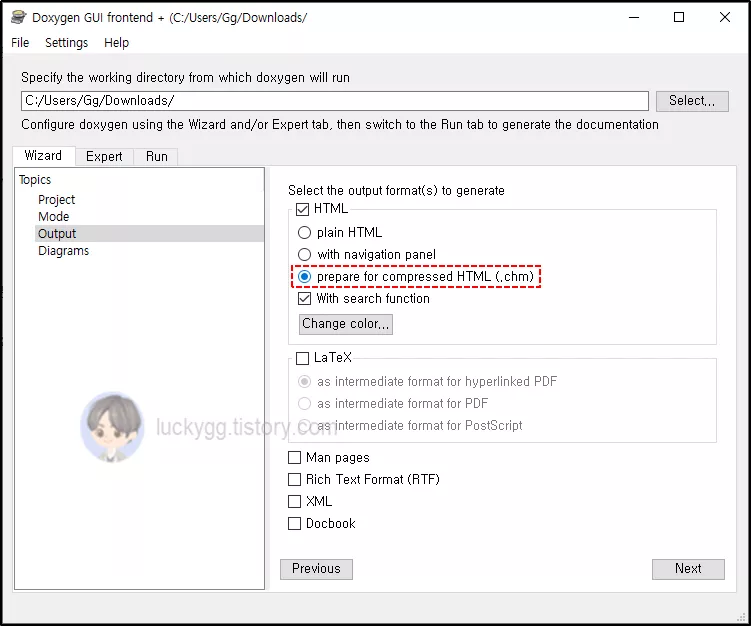Switch to the Run tab

pyautogui.click(x=157, y=157)
